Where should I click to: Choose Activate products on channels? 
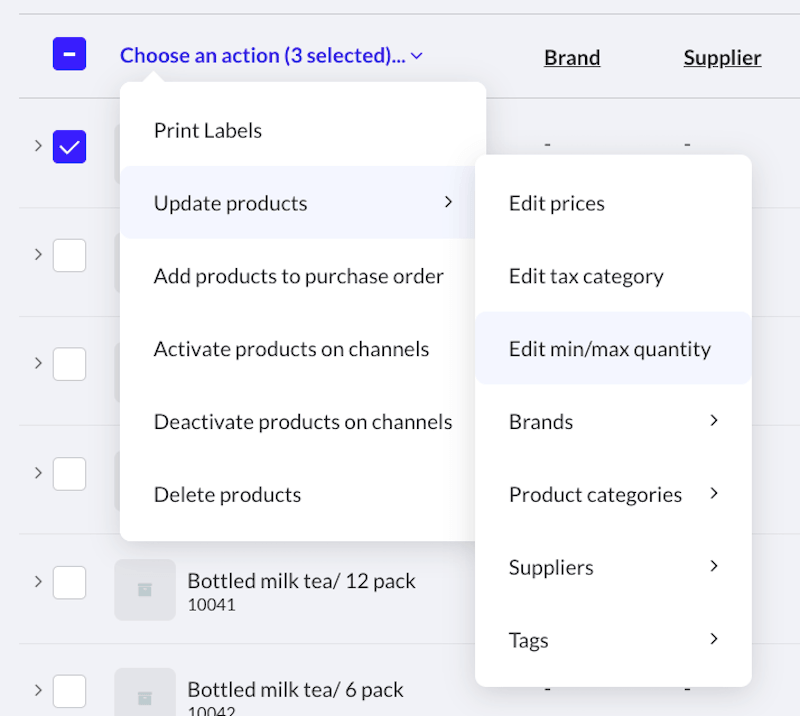pyautogui.click(x=298, y=349)
